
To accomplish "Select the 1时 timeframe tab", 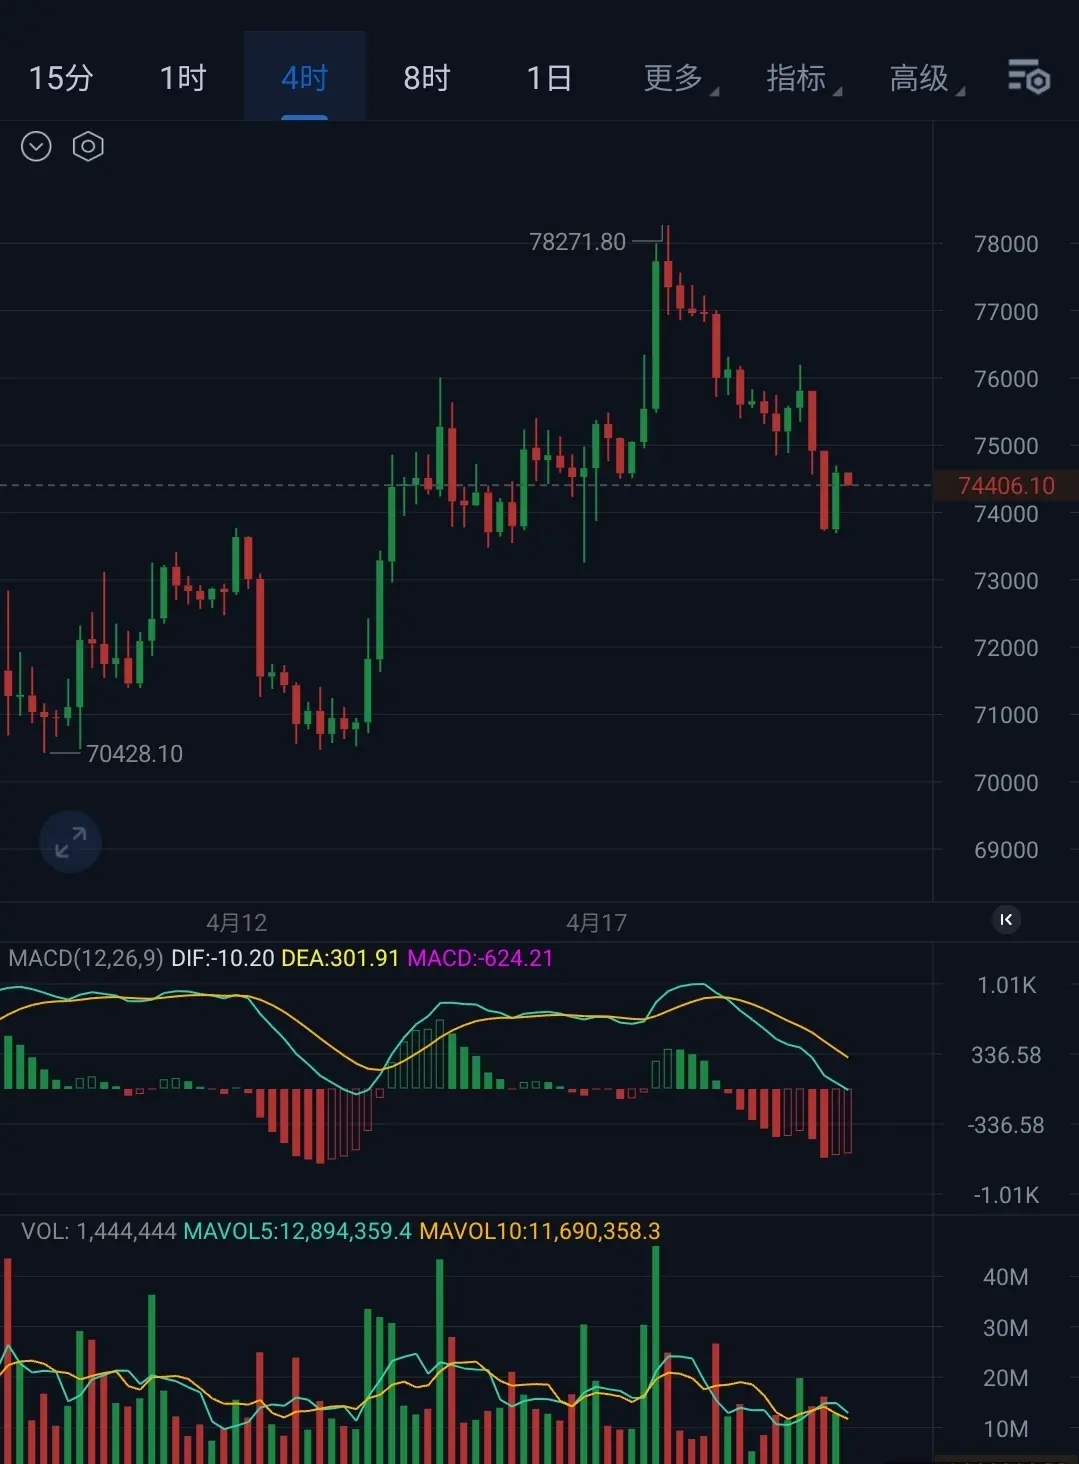I will [183, 78].
